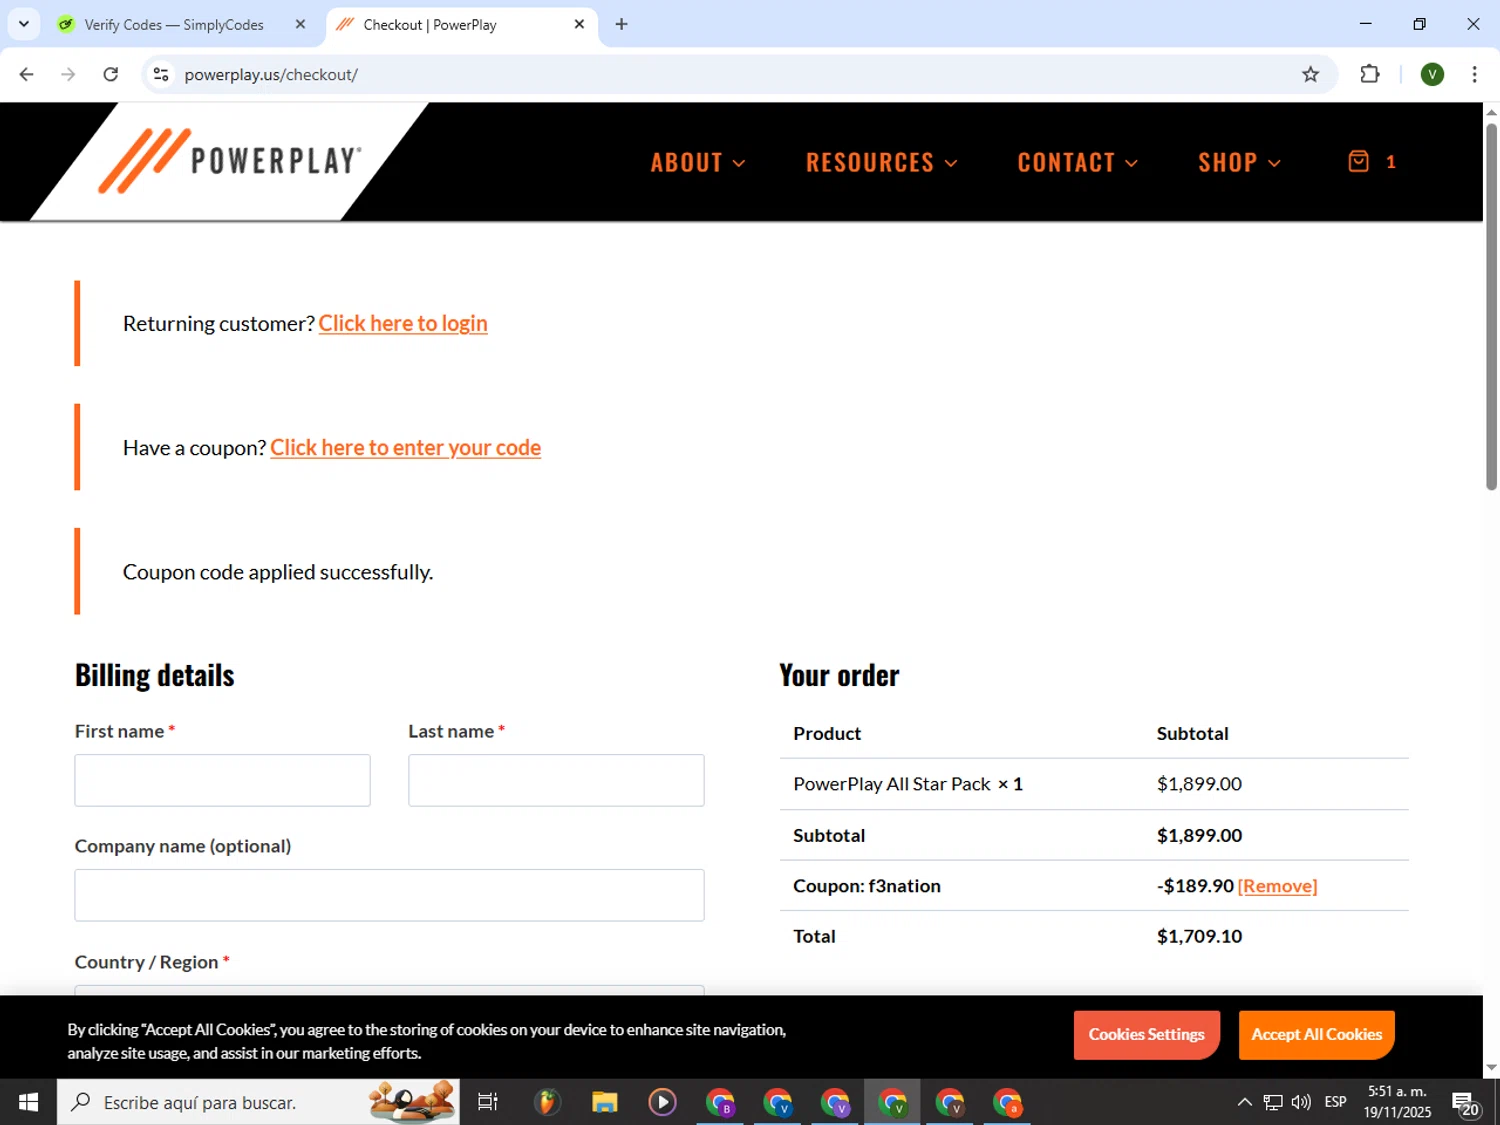
Task: Select the Checkout PowerPlay tab
Action: click(462, 25)
